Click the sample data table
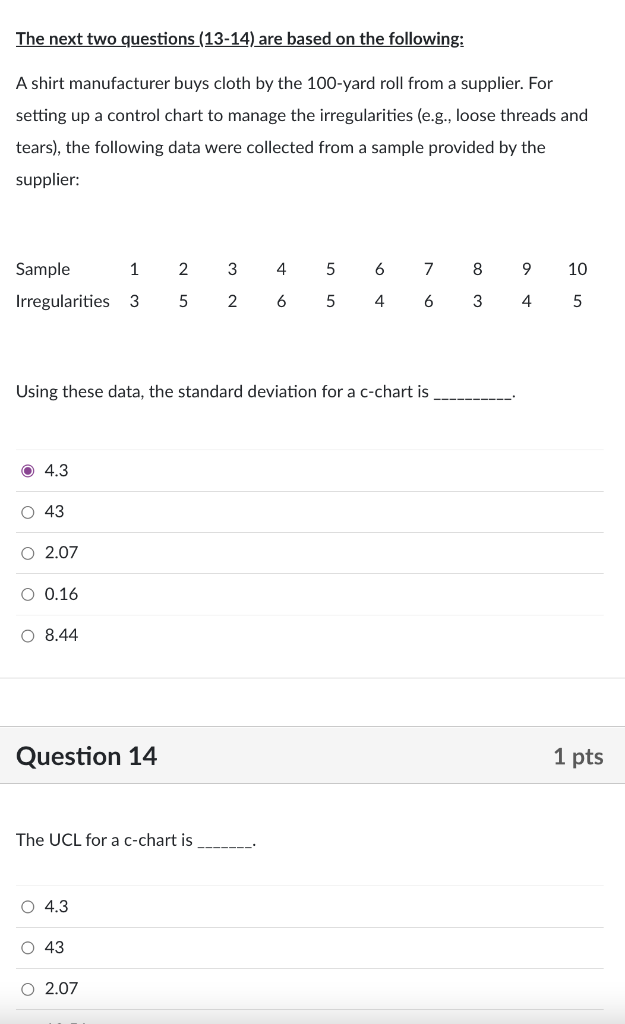 coord(300,285)
